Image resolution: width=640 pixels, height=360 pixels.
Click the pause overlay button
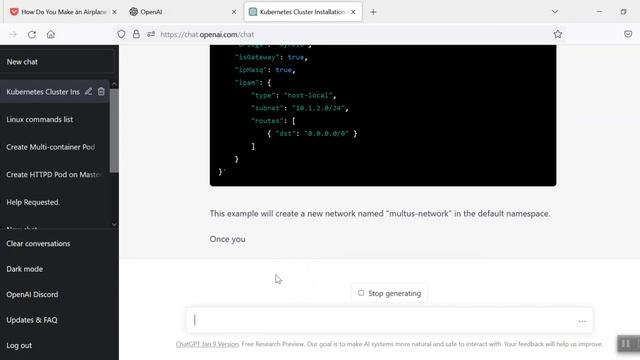coord(626,344)
